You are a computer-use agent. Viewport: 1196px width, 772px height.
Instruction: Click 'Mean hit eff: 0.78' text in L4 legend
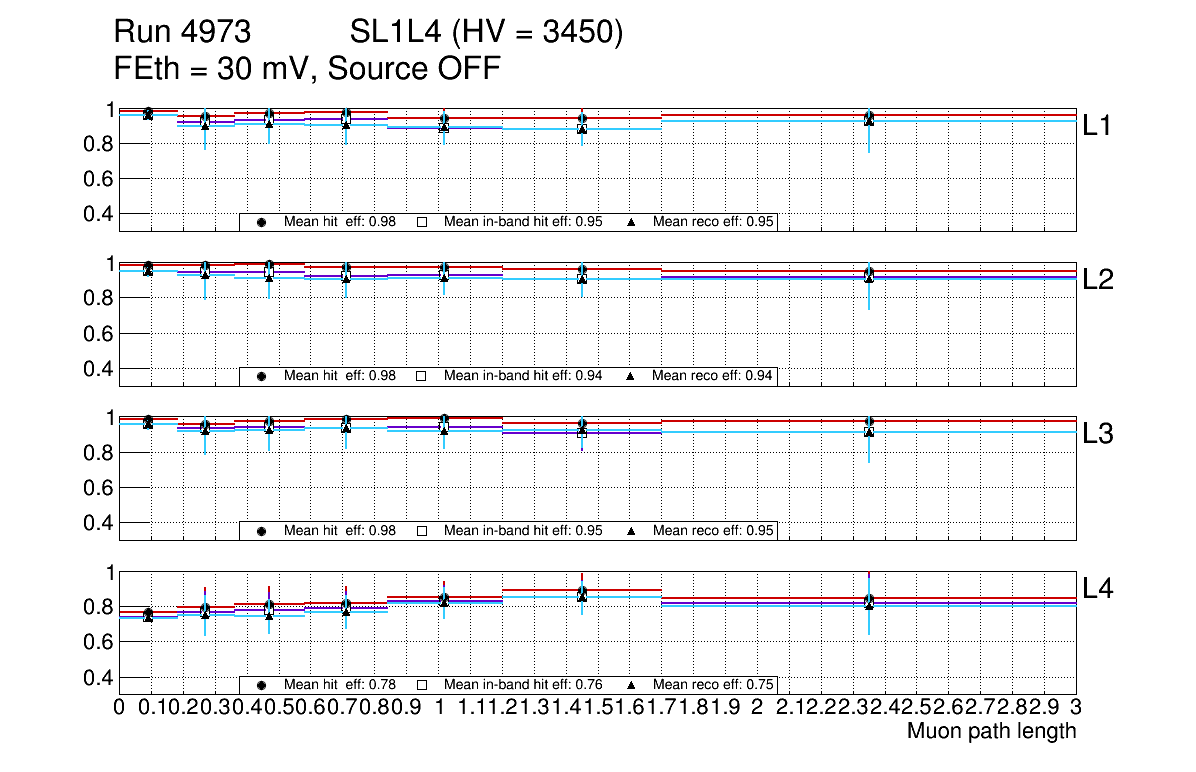pos(340,685)
